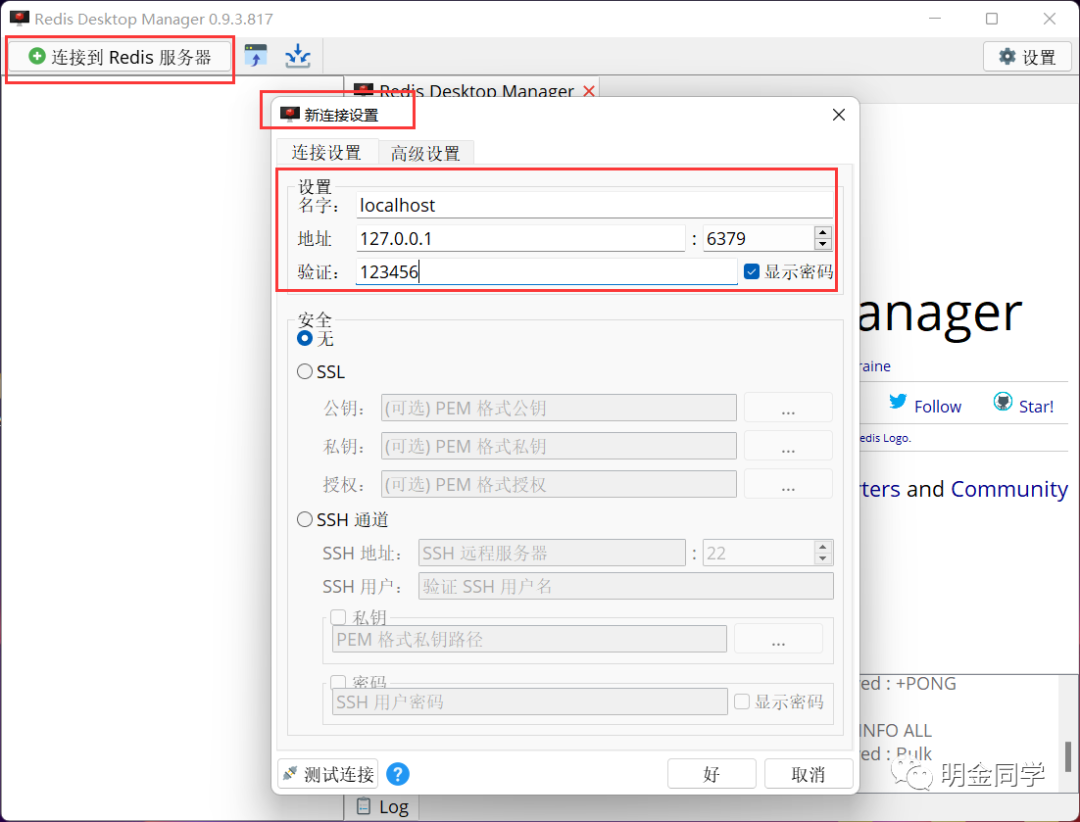Click the SSH port 22 stepper down arrow

[x=822, y=558]
